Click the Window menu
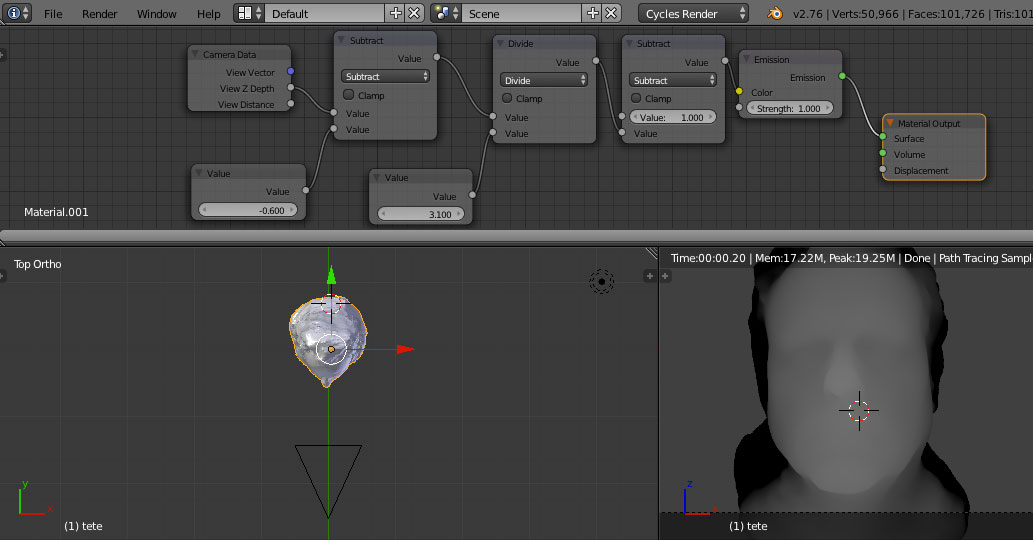The width and height of the screenshot is (1033, 540). [x=156, y=14]
